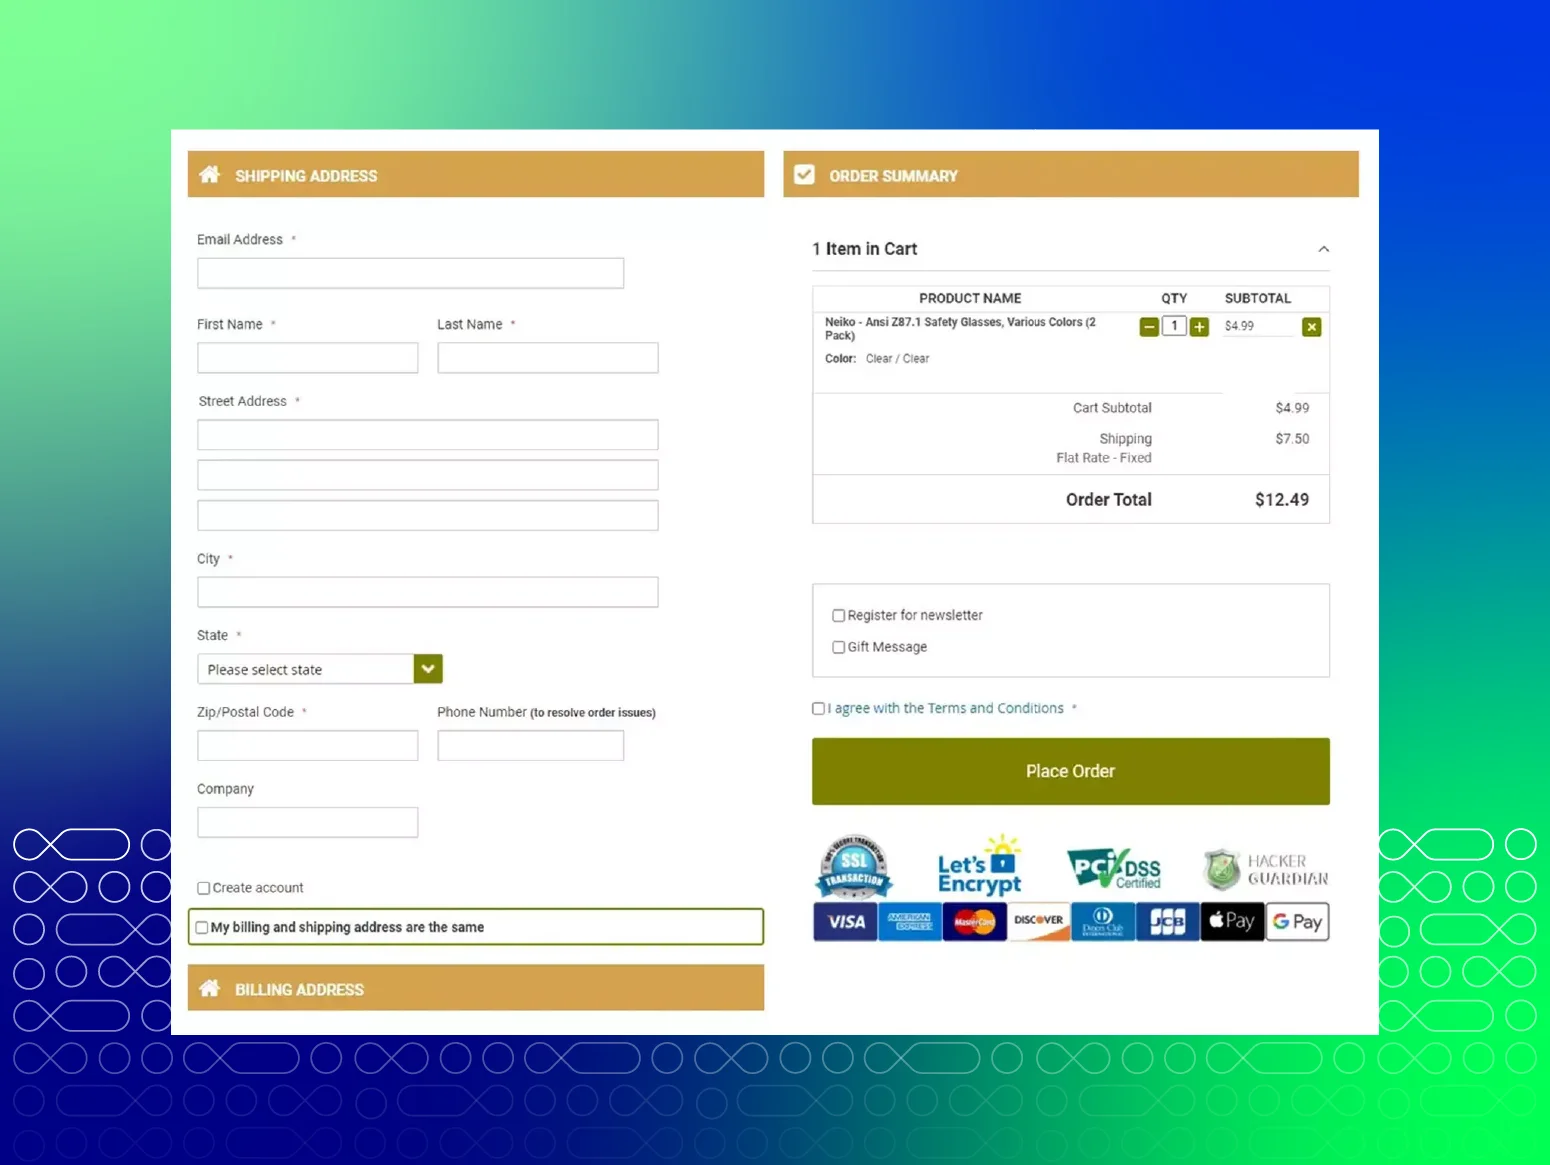The width and height of the screenshot is (1550, 1165).
Task: Click the Discover card icon
Action: pos(1038,921)
